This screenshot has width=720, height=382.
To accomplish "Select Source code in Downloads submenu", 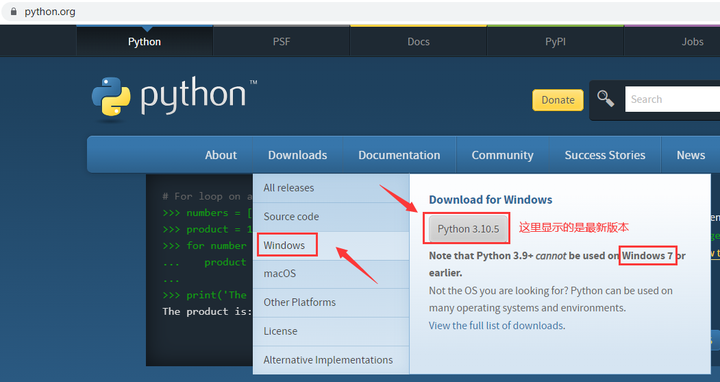I will point(331,217).
